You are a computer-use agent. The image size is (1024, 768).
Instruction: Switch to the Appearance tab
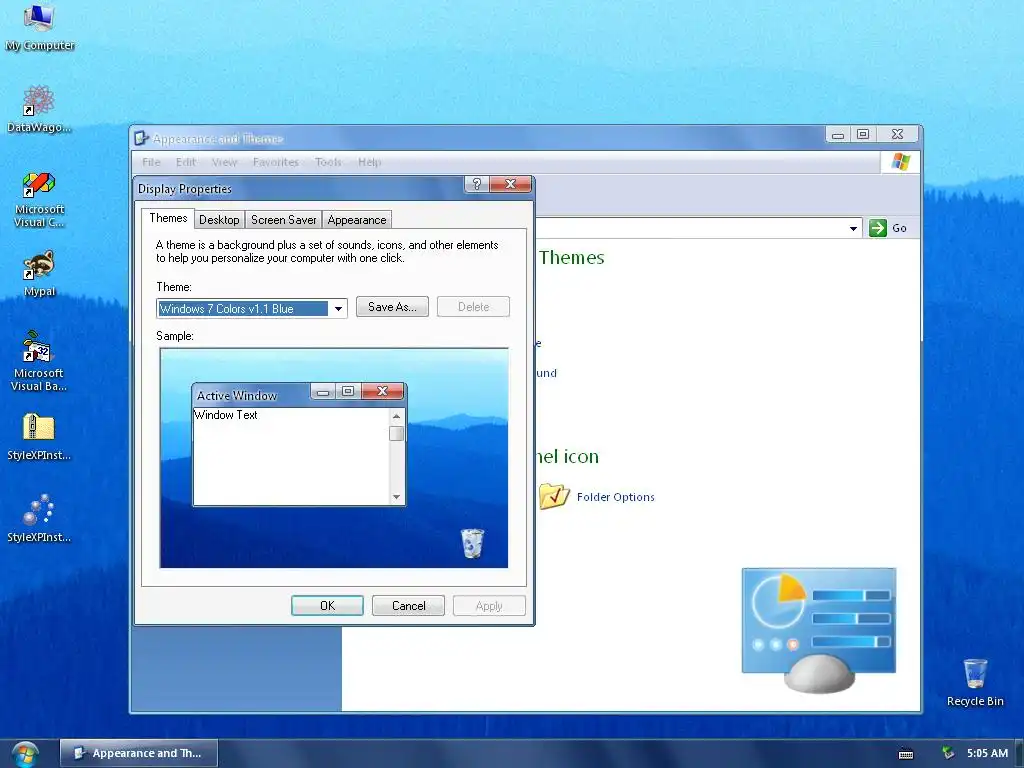[x=357, y=220]
